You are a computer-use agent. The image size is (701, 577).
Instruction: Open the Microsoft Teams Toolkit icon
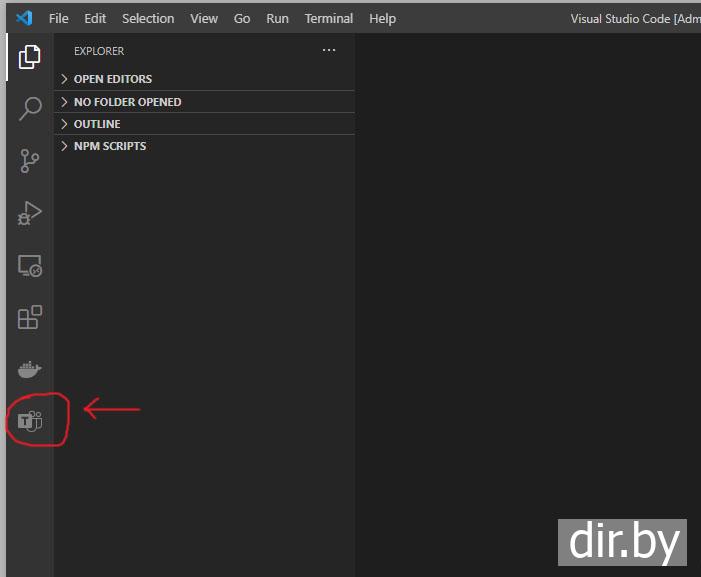pos(30,421)
